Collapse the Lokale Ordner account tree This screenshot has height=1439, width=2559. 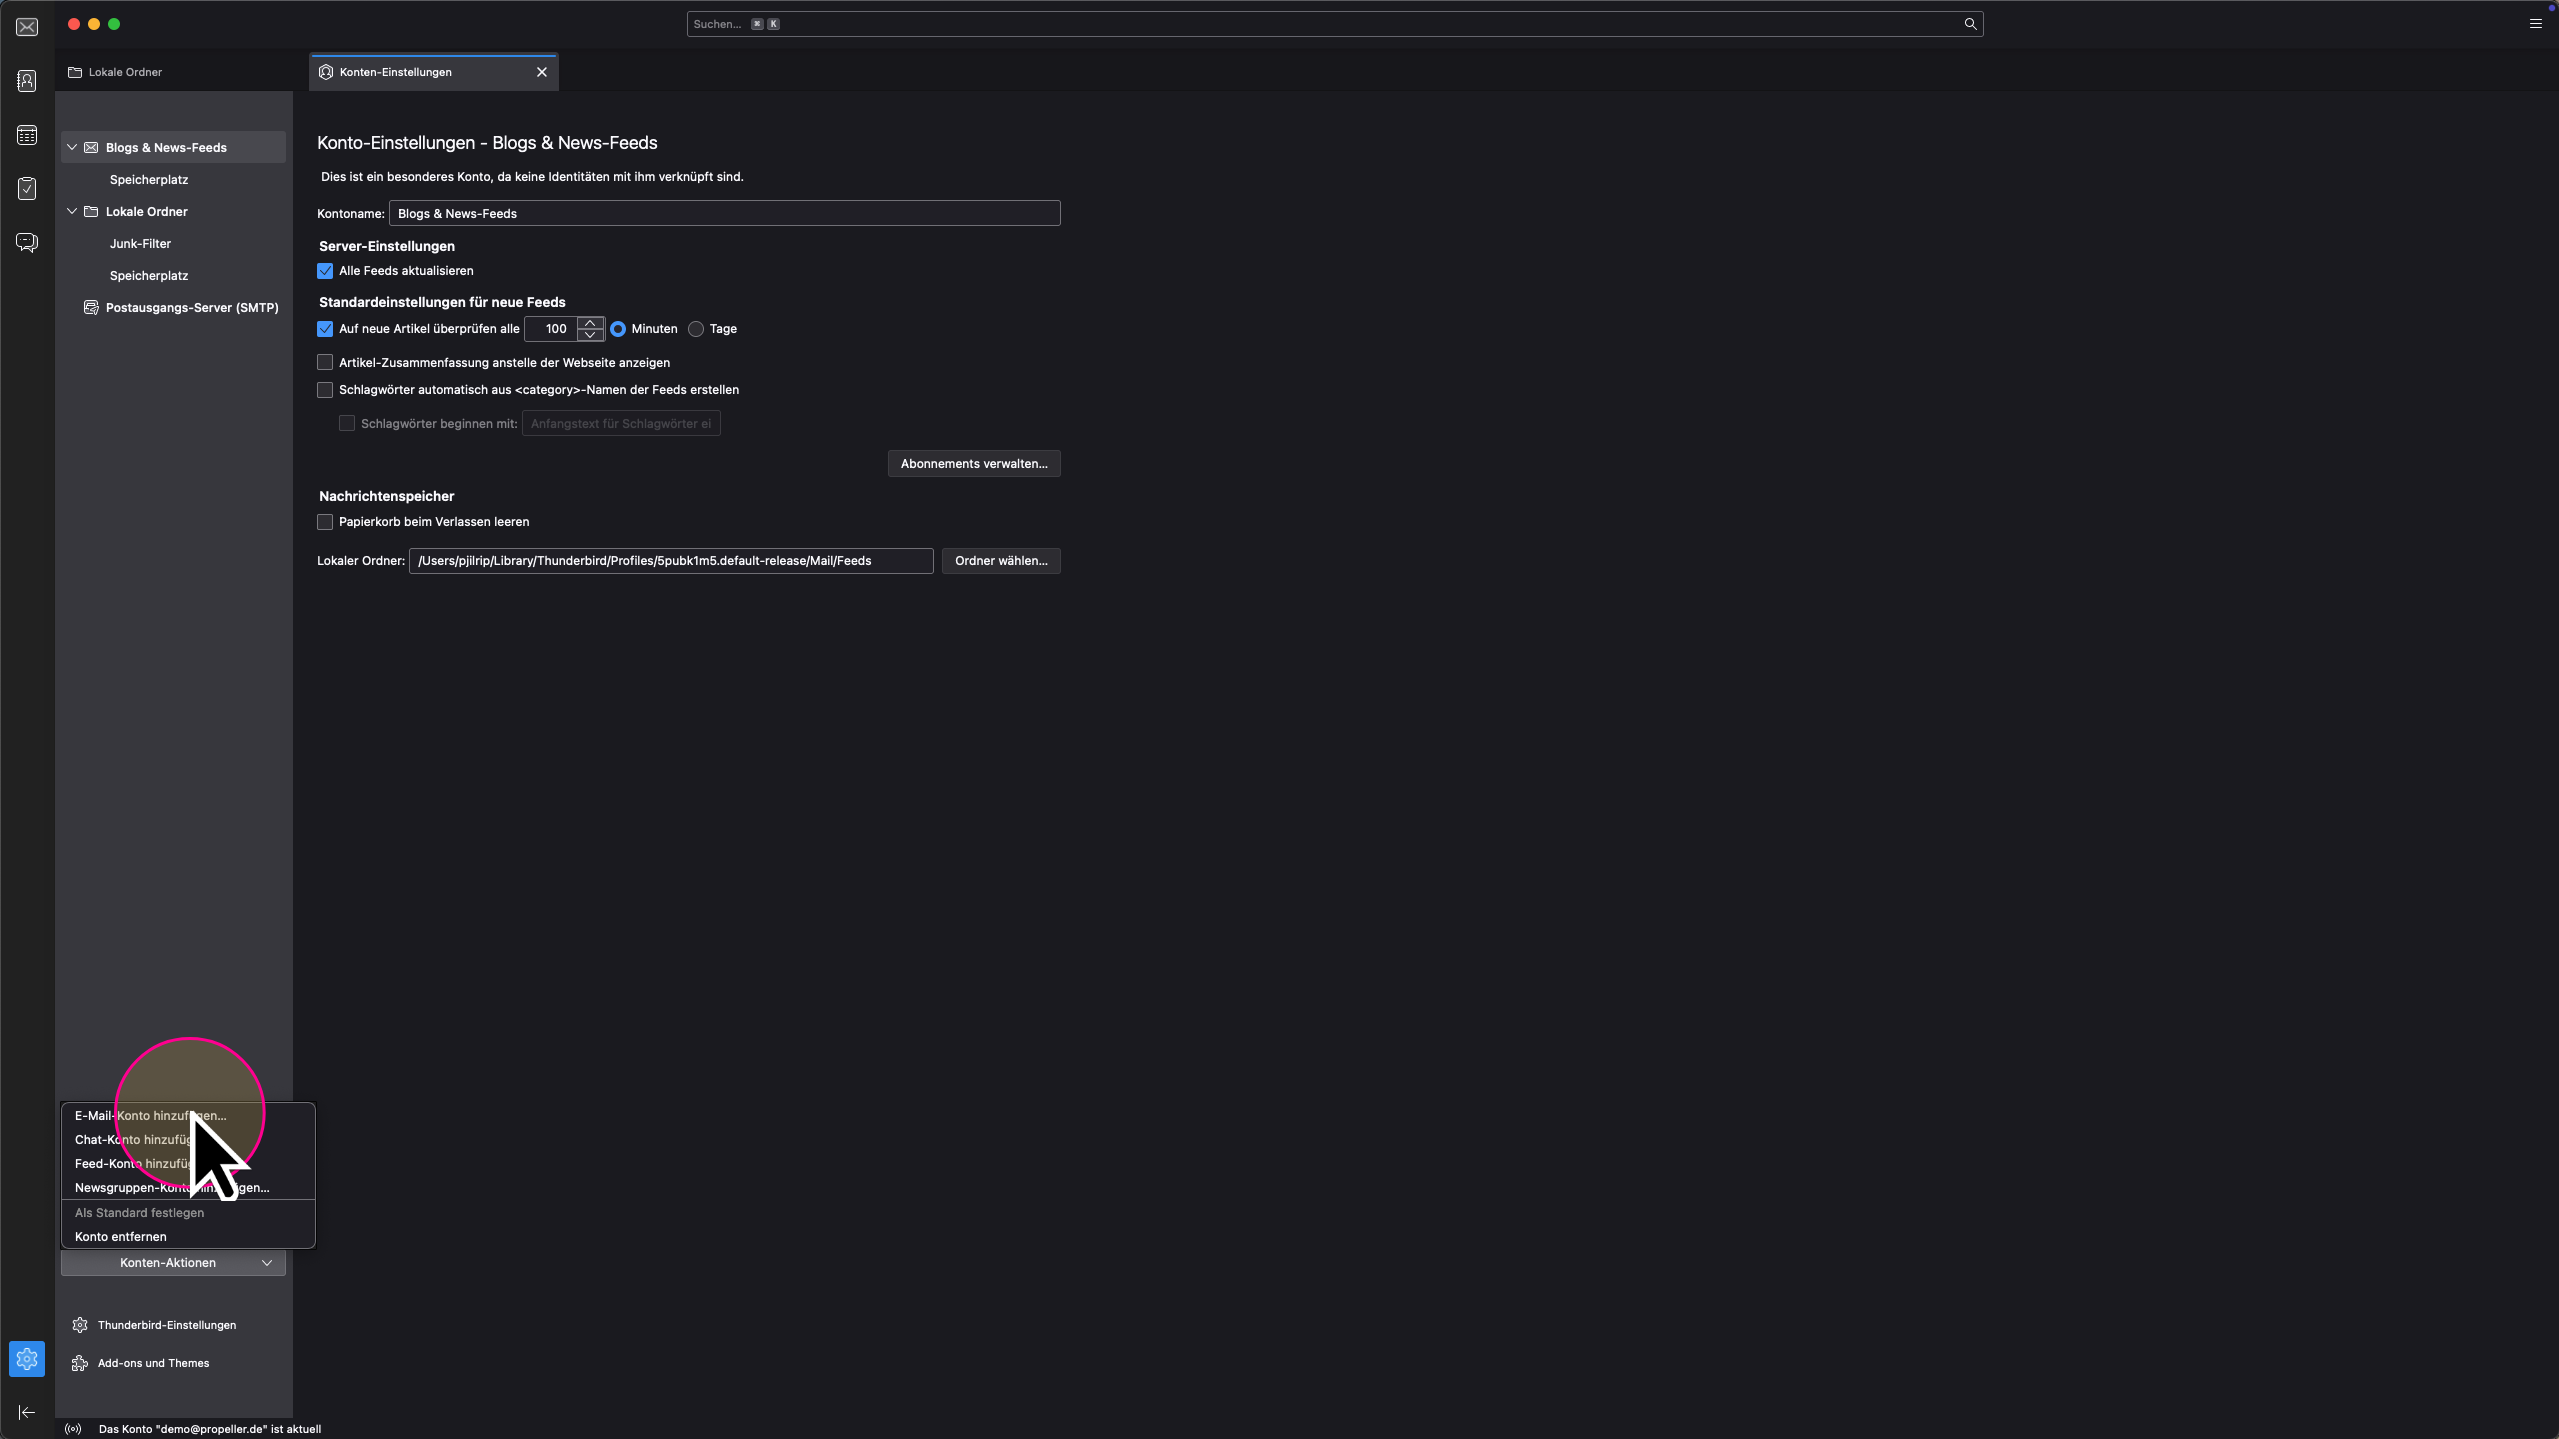(72, 212)
